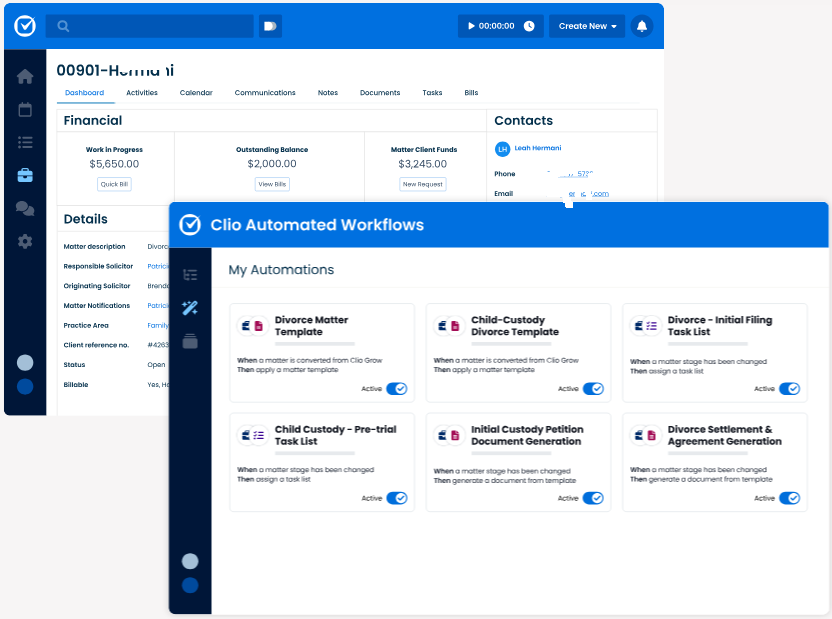Click Initial Custody Petition Document Generation icon
832x619 pixels.
(x=449, y=435)
